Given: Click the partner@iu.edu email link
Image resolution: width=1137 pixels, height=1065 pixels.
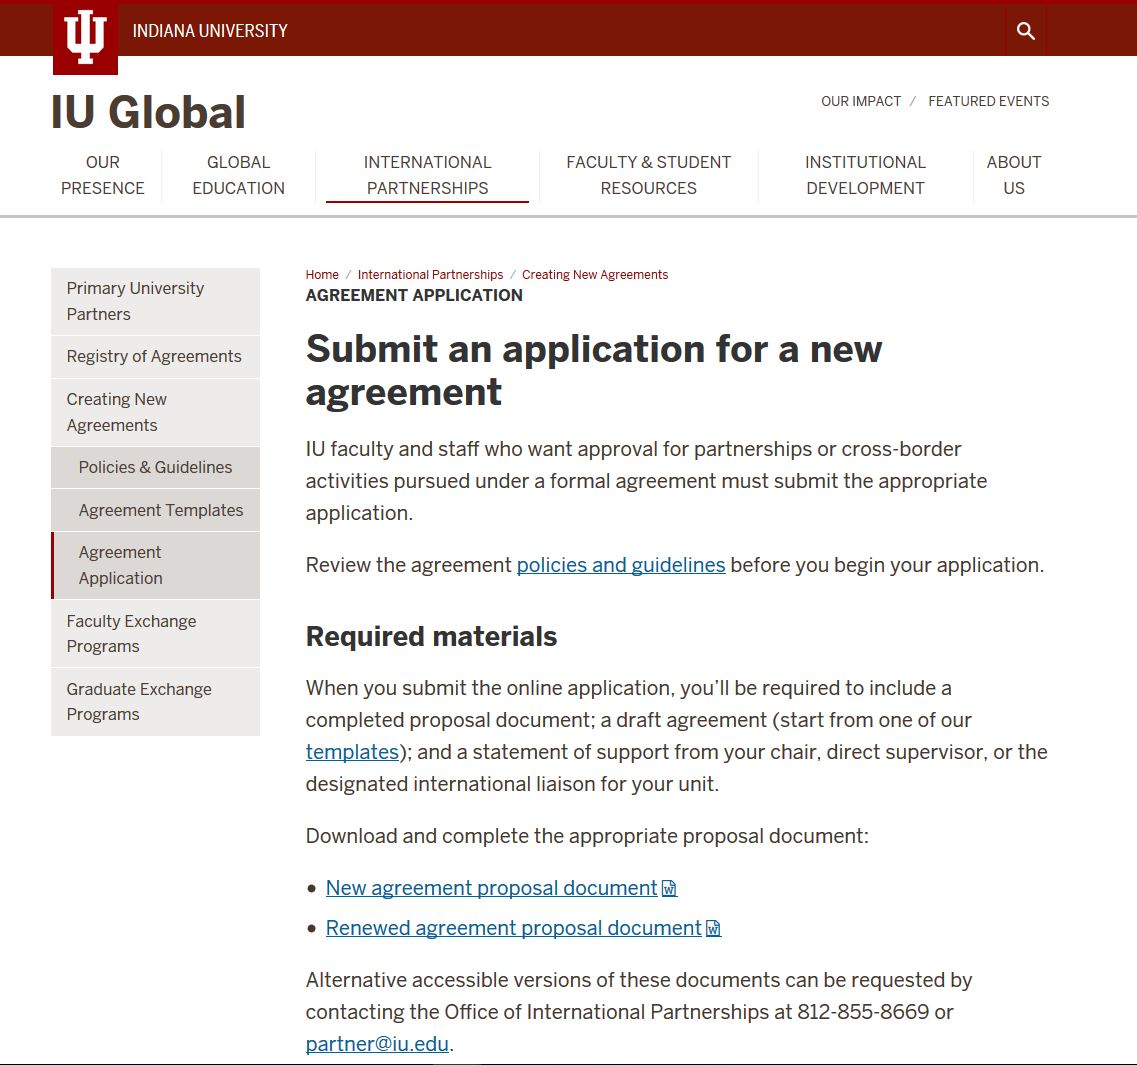Looking at the screenshot, I should 377,1044.
